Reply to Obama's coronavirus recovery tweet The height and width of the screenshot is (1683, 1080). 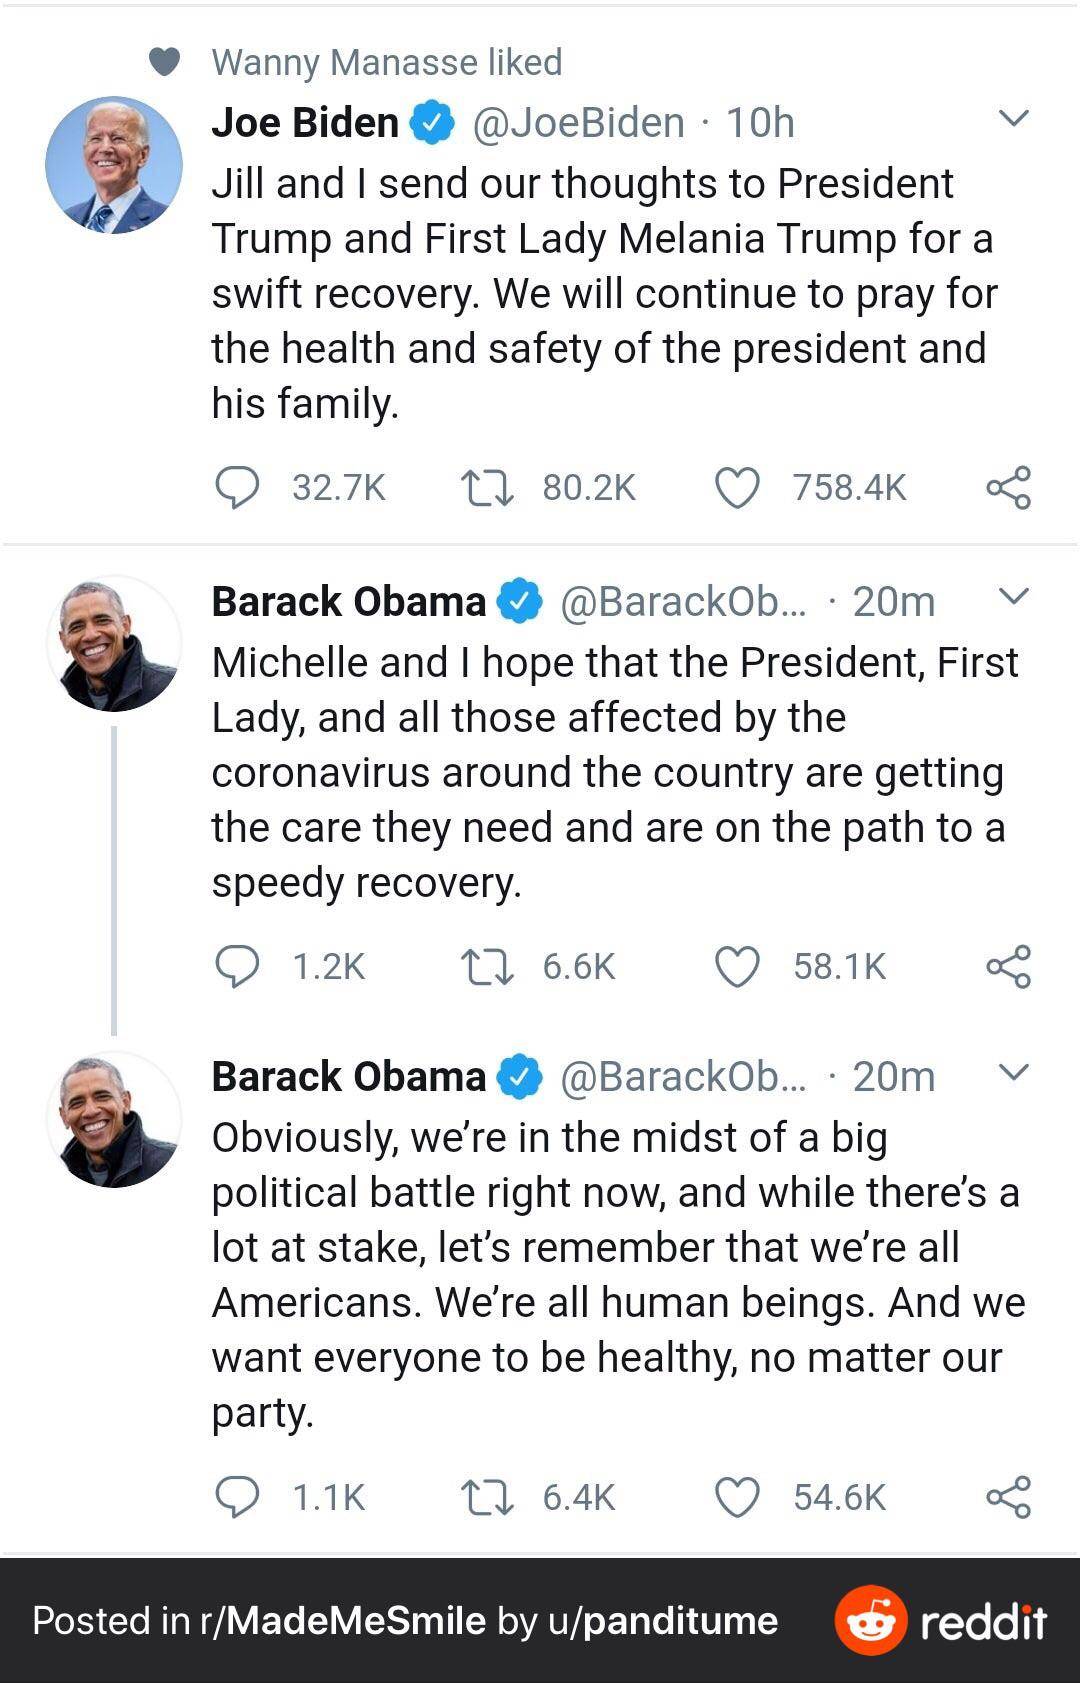(237, 967)
